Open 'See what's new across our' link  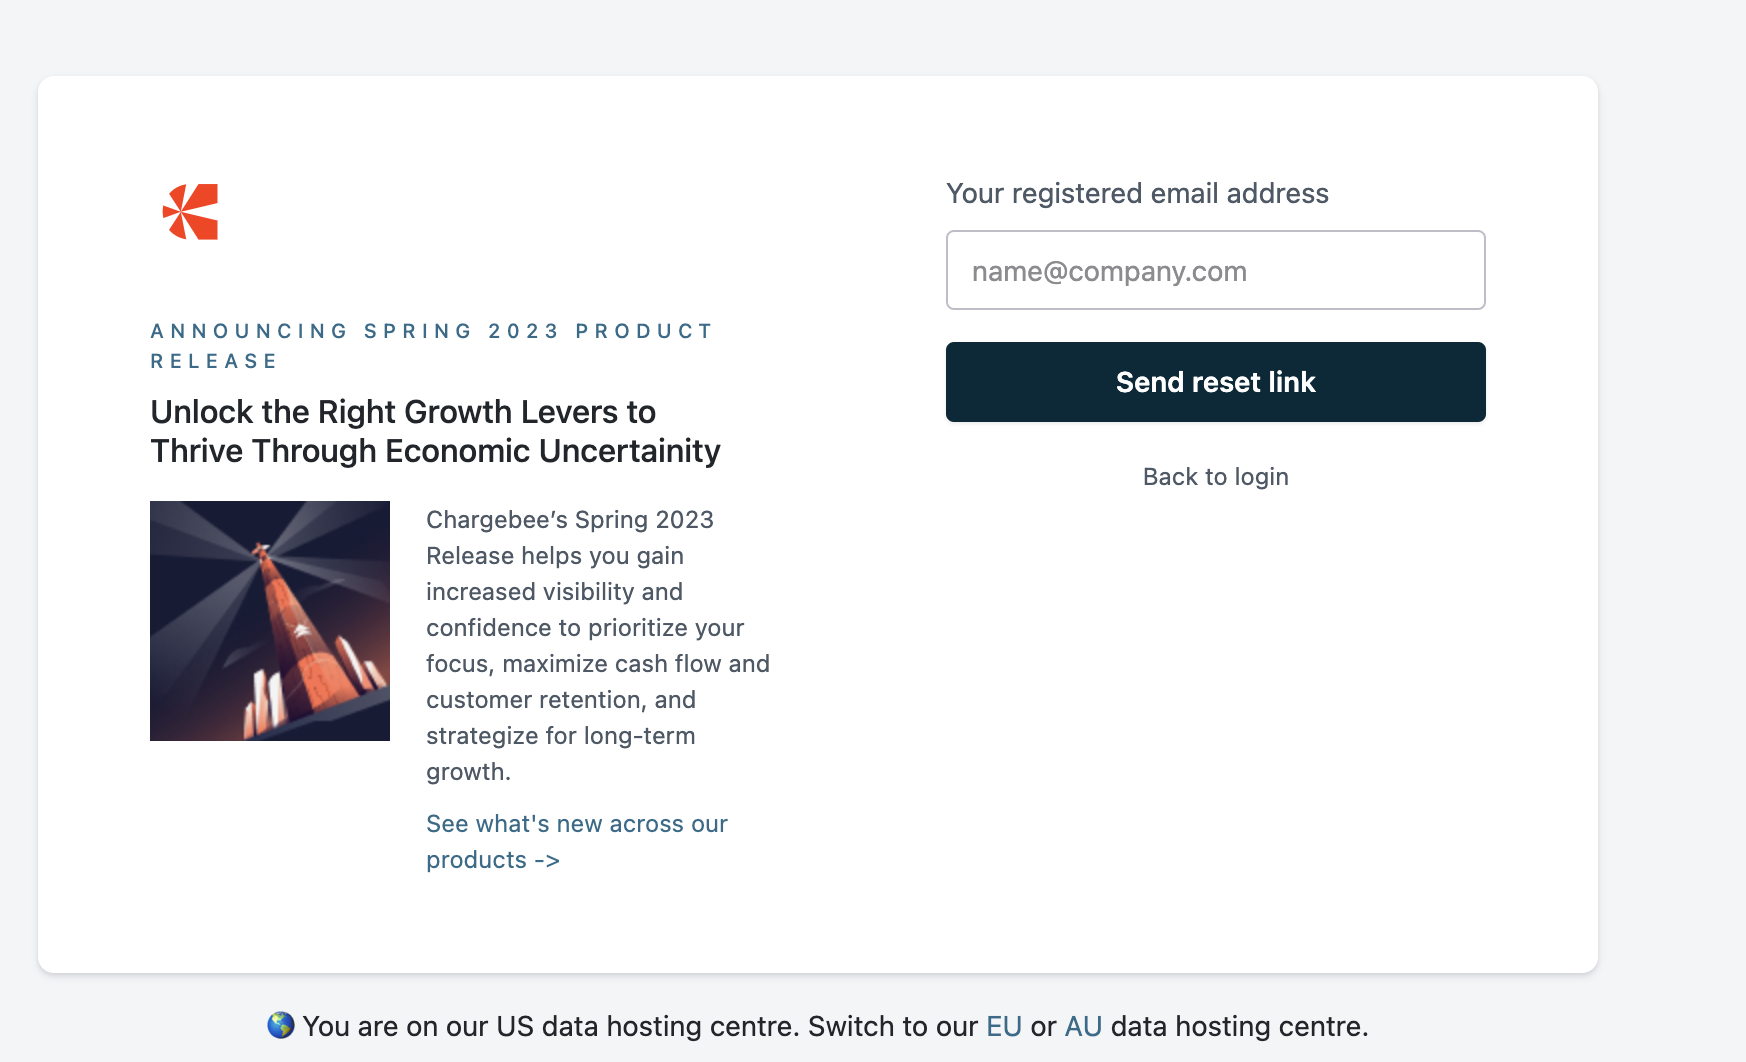[x=576, y=824]
